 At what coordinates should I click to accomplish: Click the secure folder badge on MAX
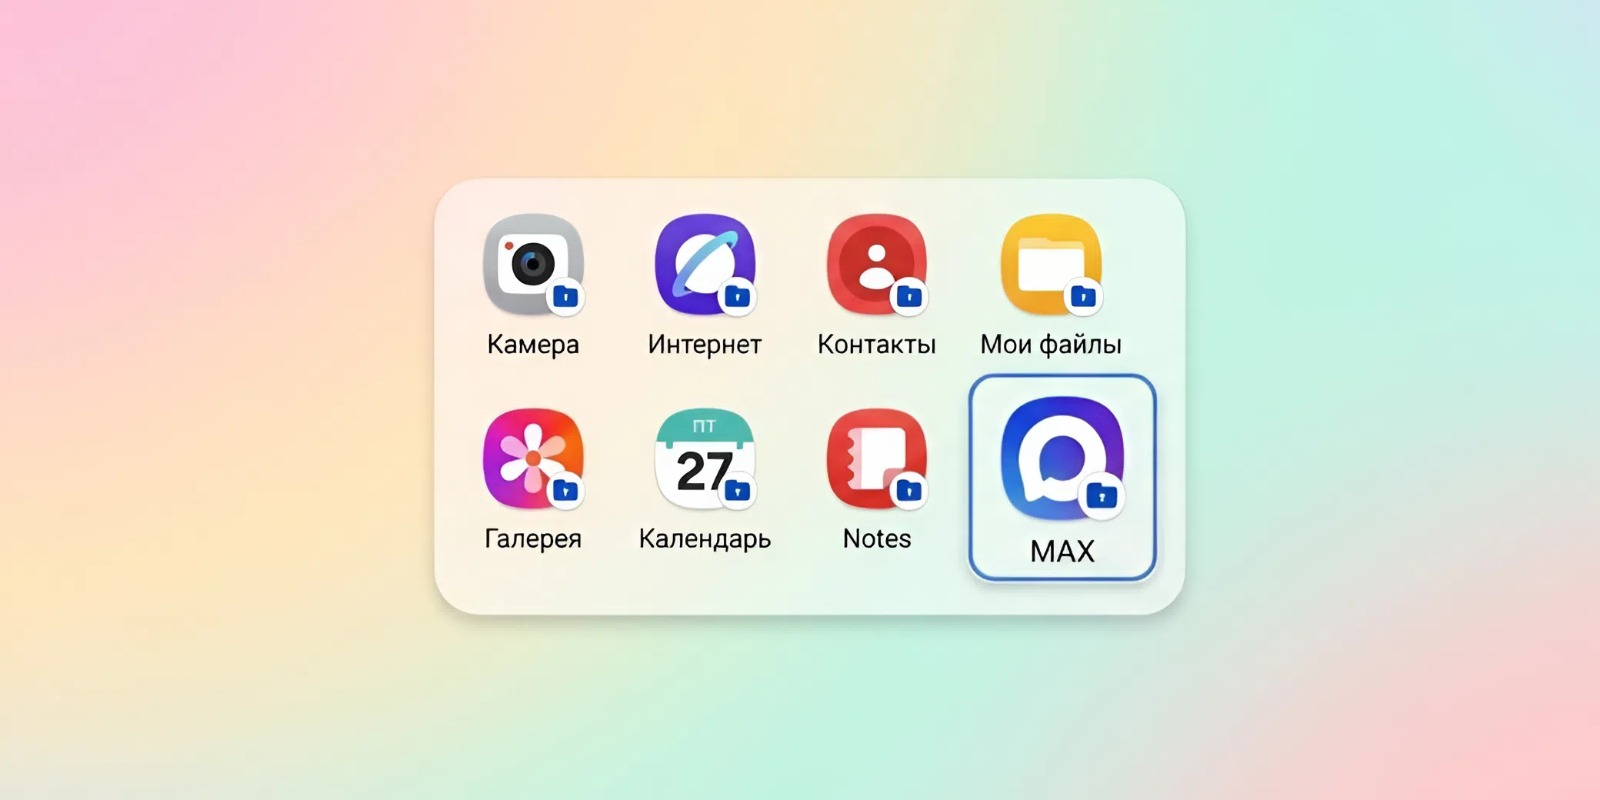(x=1101, y=495)
